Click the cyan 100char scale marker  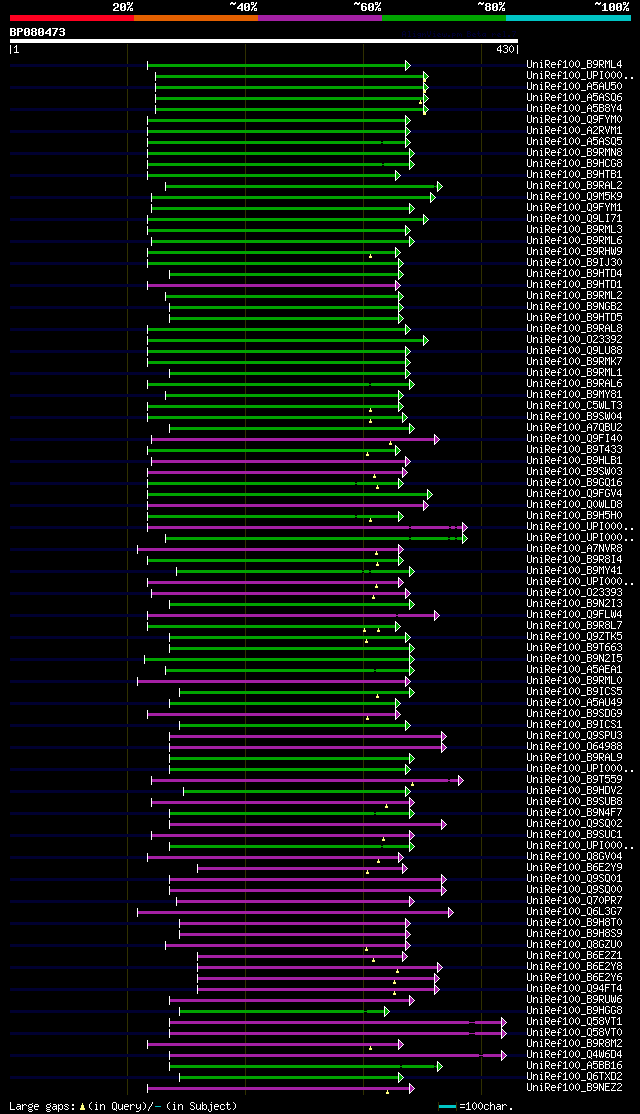pos(447,1106)
